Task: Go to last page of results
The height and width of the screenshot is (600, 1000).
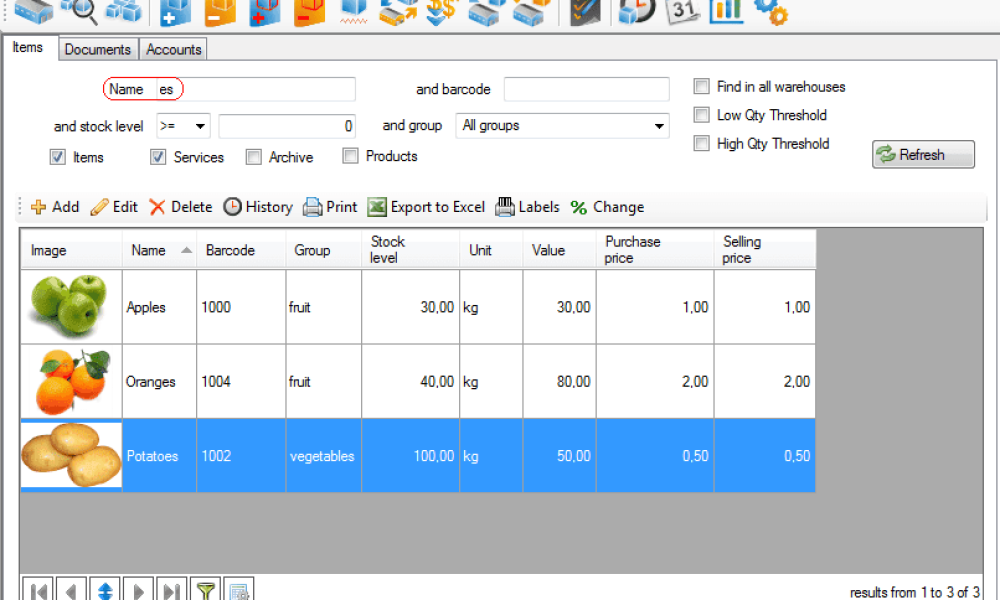Action: point(172,589)
